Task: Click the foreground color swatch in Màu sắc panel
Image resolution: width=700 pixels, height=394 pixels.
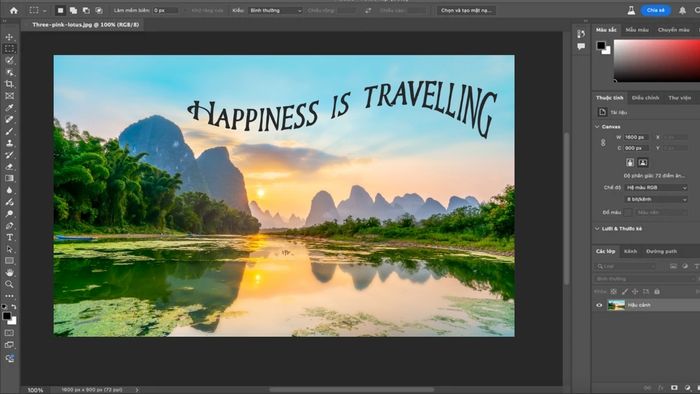Action: click(601, 46)
